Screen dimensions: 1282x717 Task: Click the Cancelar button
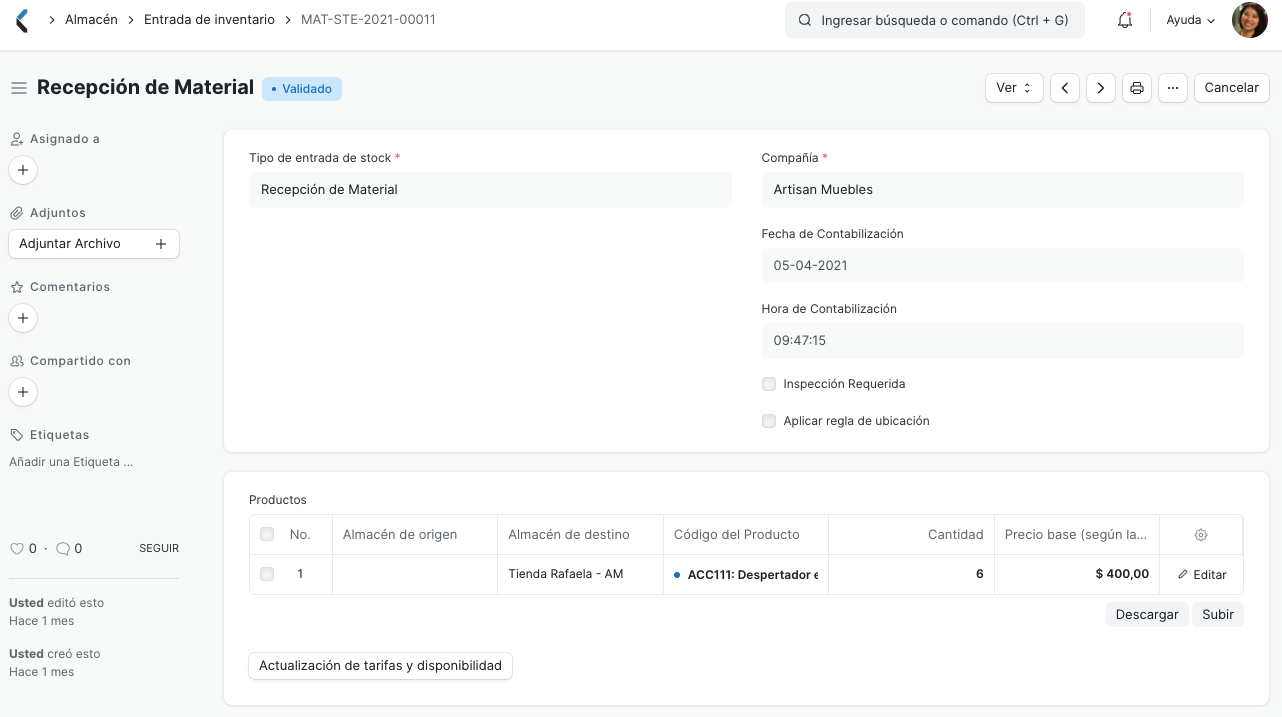(1231, 88)
